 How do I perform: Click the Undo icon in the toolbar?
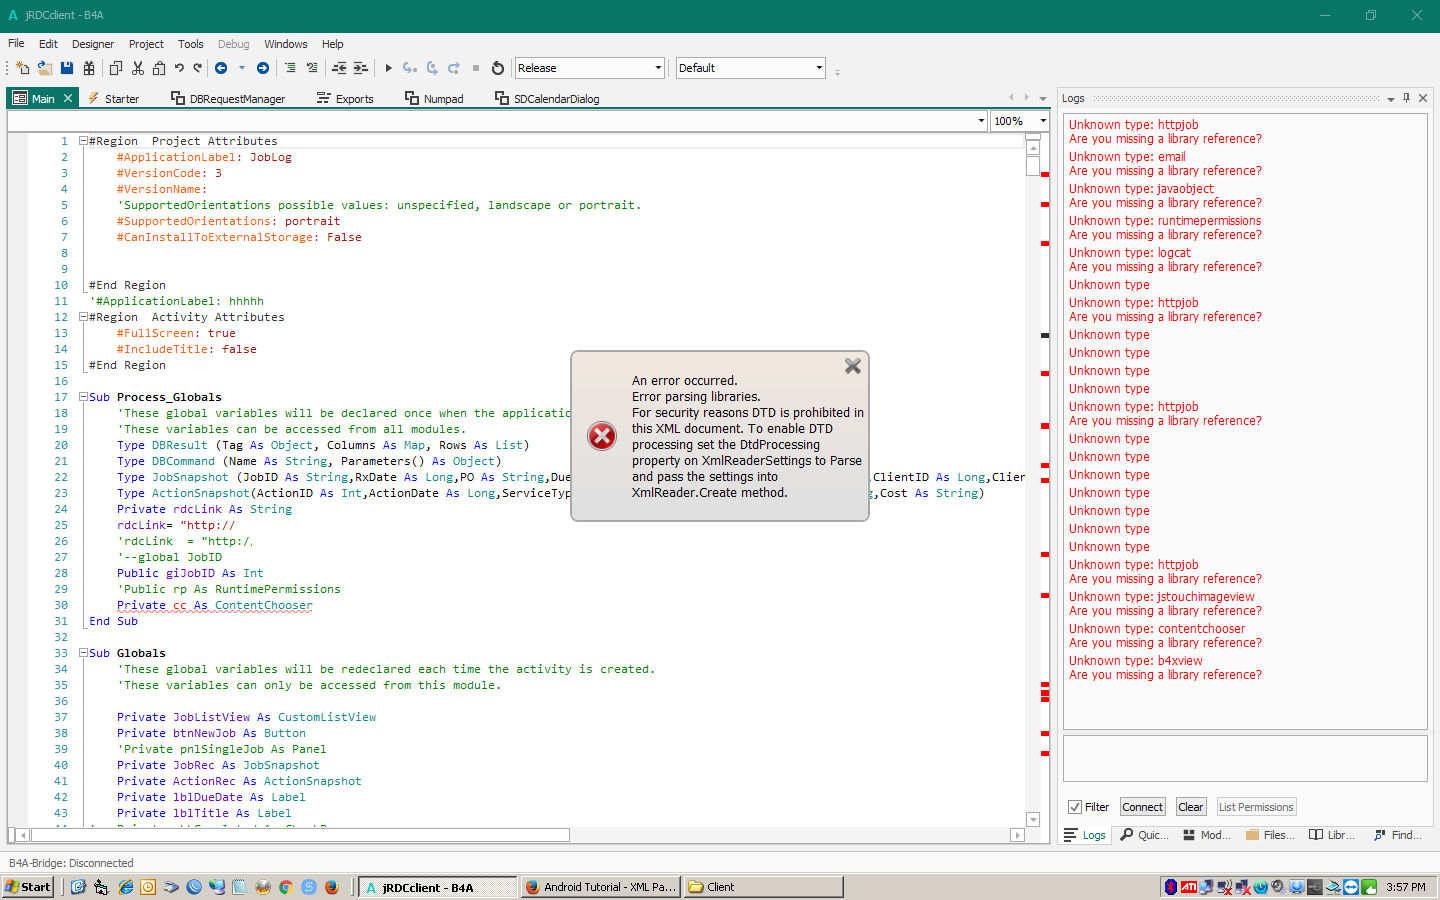(x=179, y=68)
